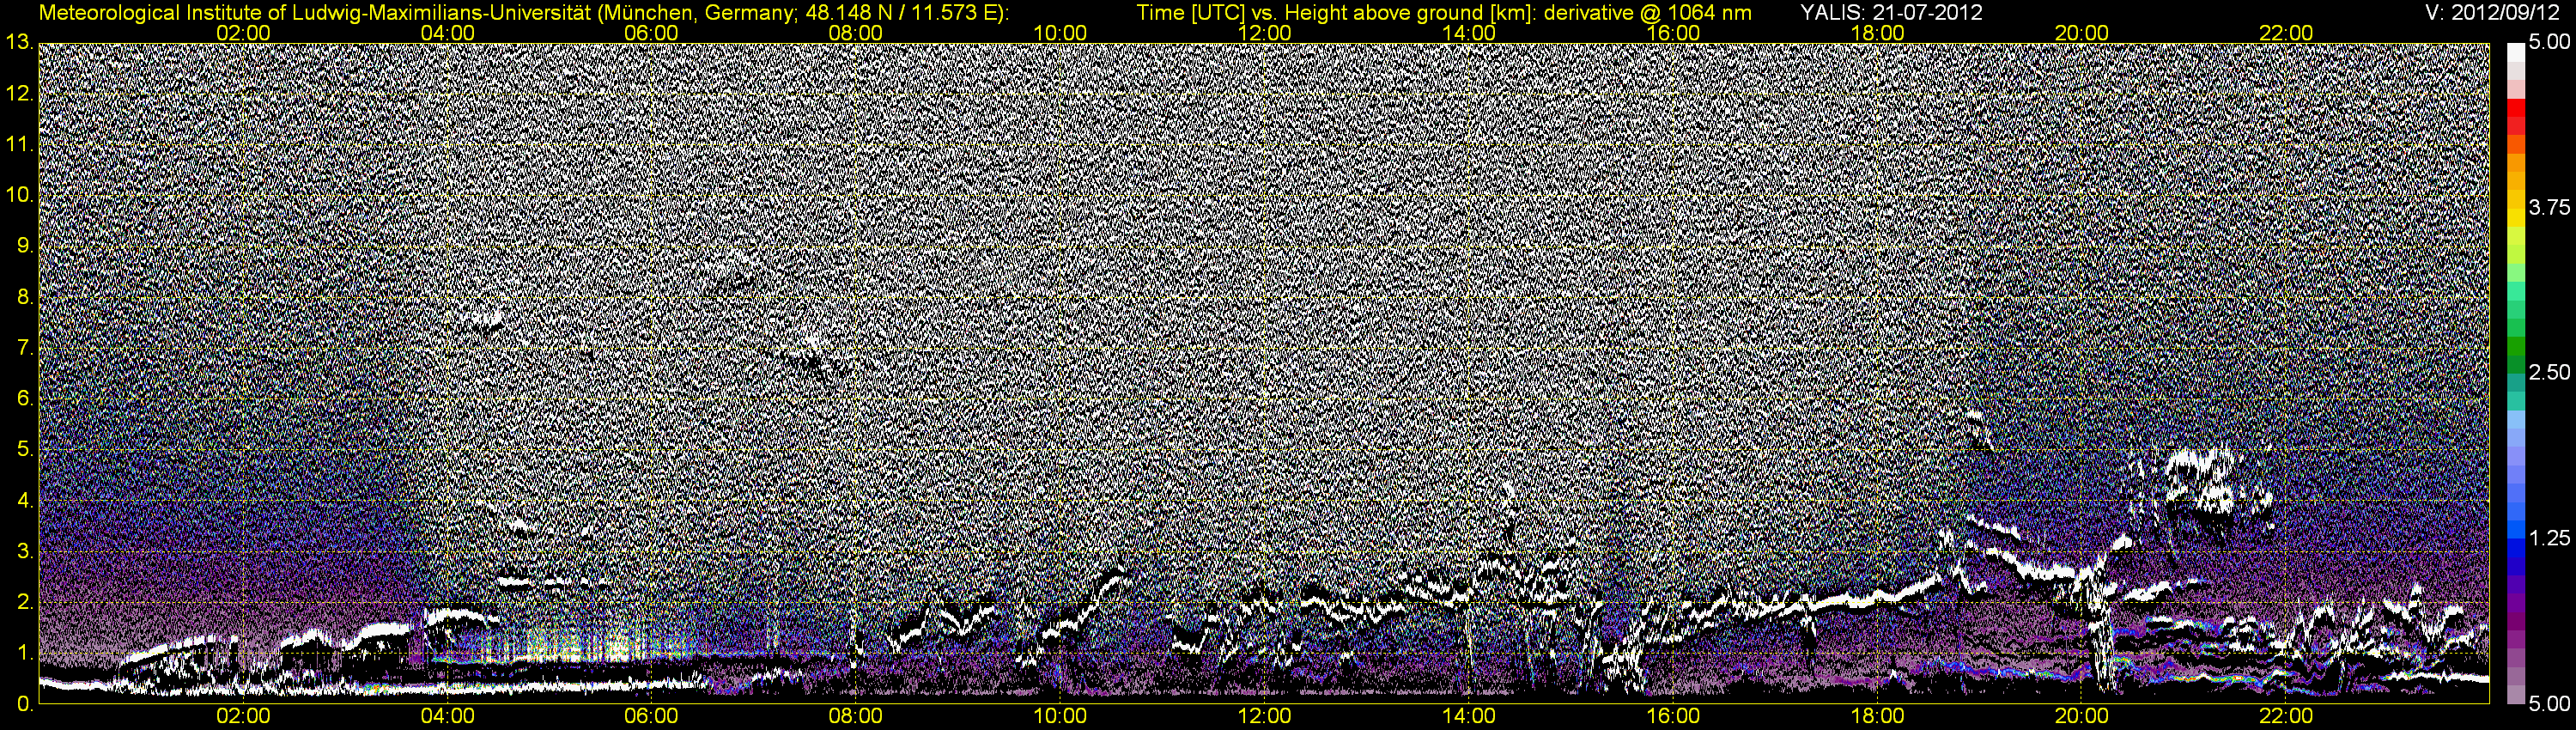Screen dimensions: 2576x730
Task: Click 22:00 on the upper time axis
Action: 2286,33
